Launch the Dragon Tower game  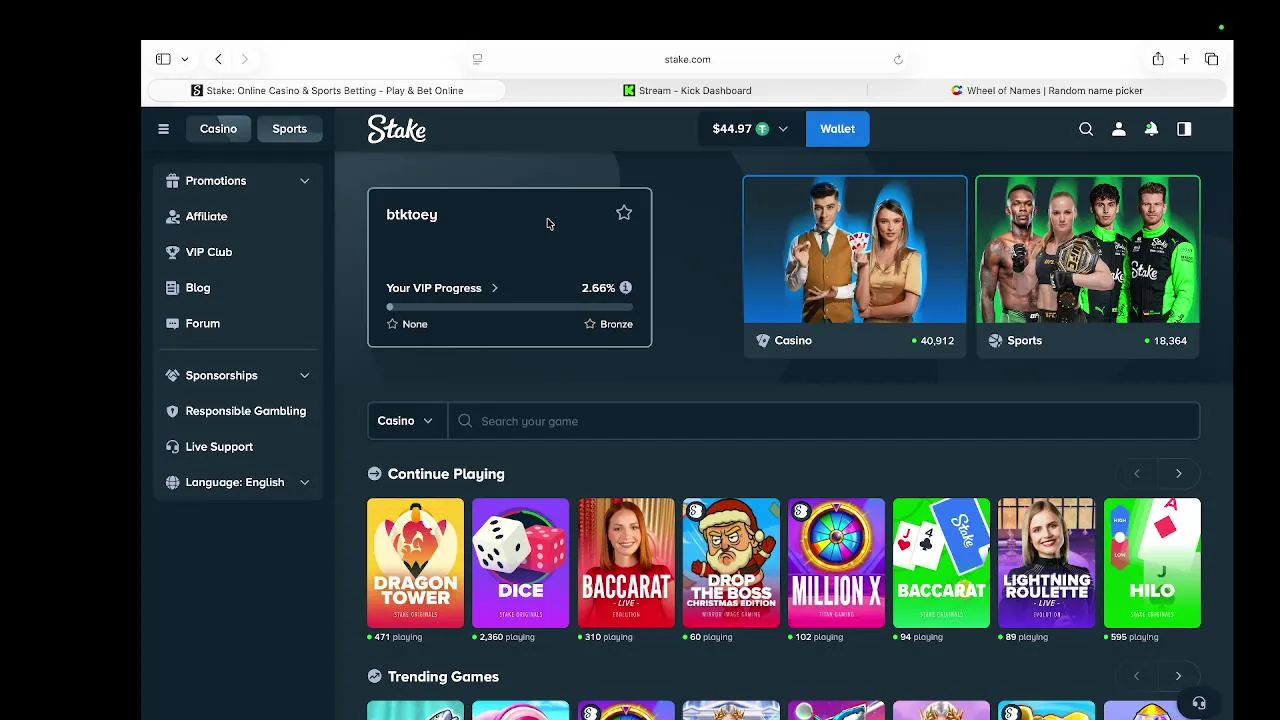coord(415,563)
